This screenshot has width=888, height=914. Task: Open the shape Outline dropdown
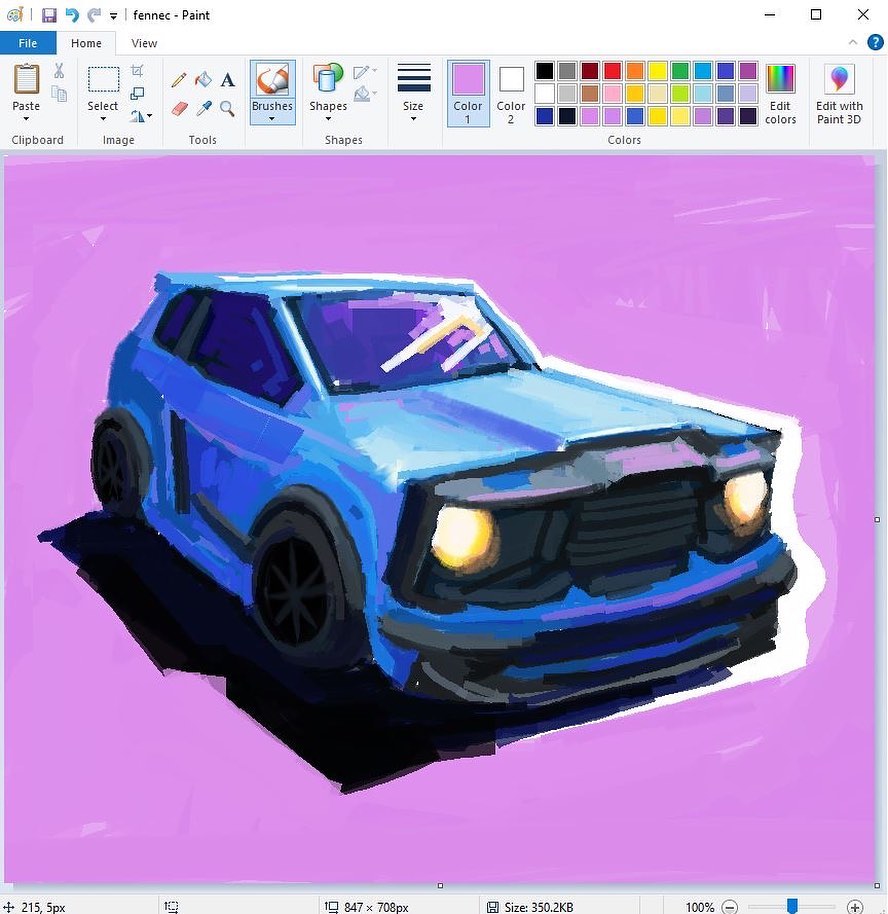(366, 72)
